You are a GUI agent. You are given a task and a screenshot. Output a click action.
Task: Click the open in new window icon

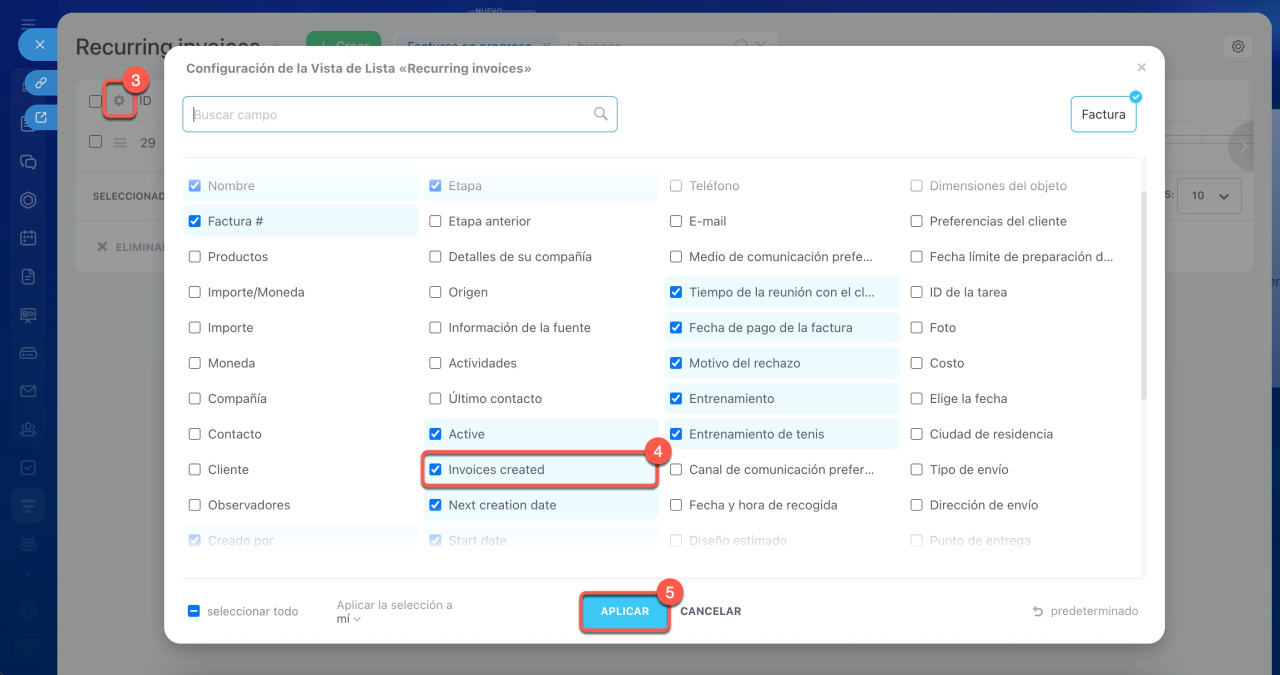[41, 118]
